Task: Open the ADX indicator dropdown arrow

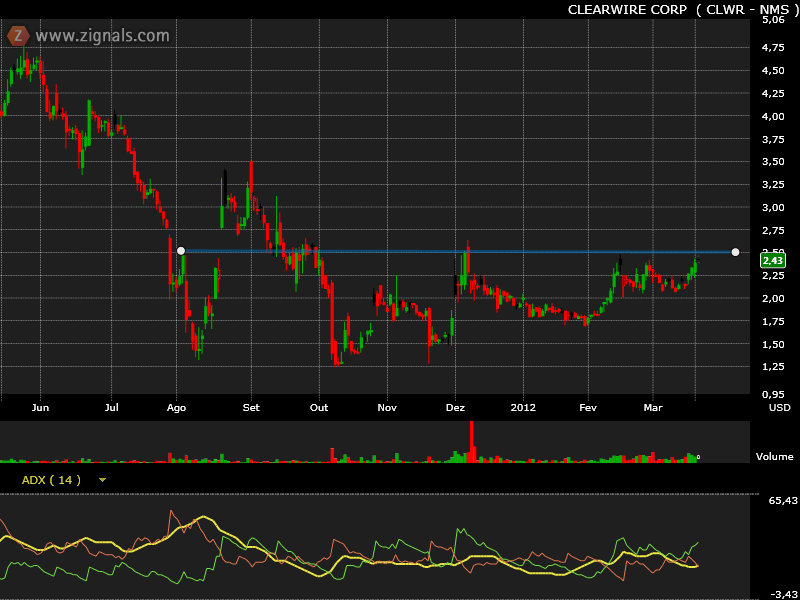Action: tap(103, 480)
